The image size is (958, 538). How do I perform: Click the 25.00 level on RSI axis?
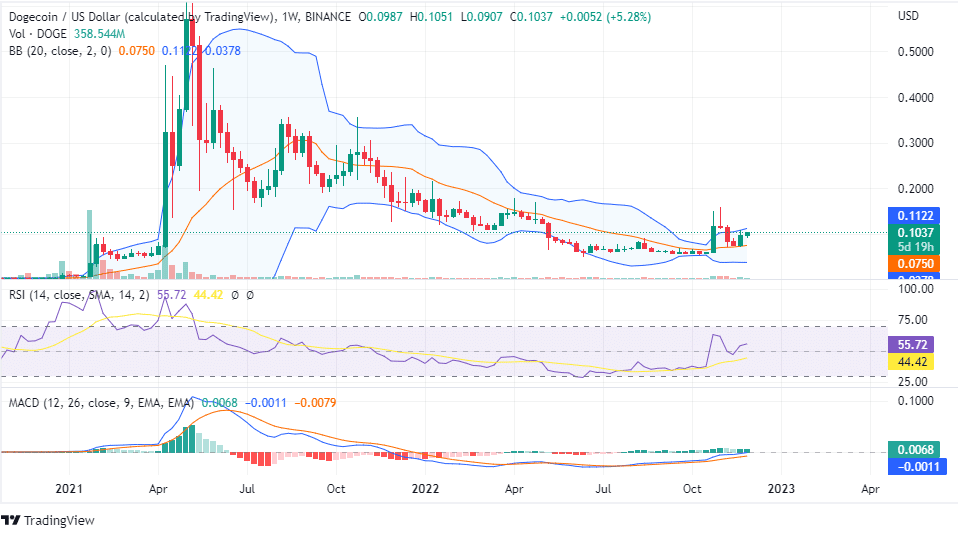[x=913, y=382]
